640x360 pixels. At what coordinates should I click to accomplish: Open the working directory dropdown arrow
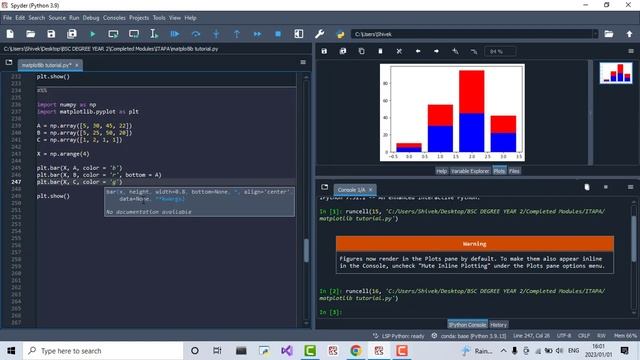point(595,34)
